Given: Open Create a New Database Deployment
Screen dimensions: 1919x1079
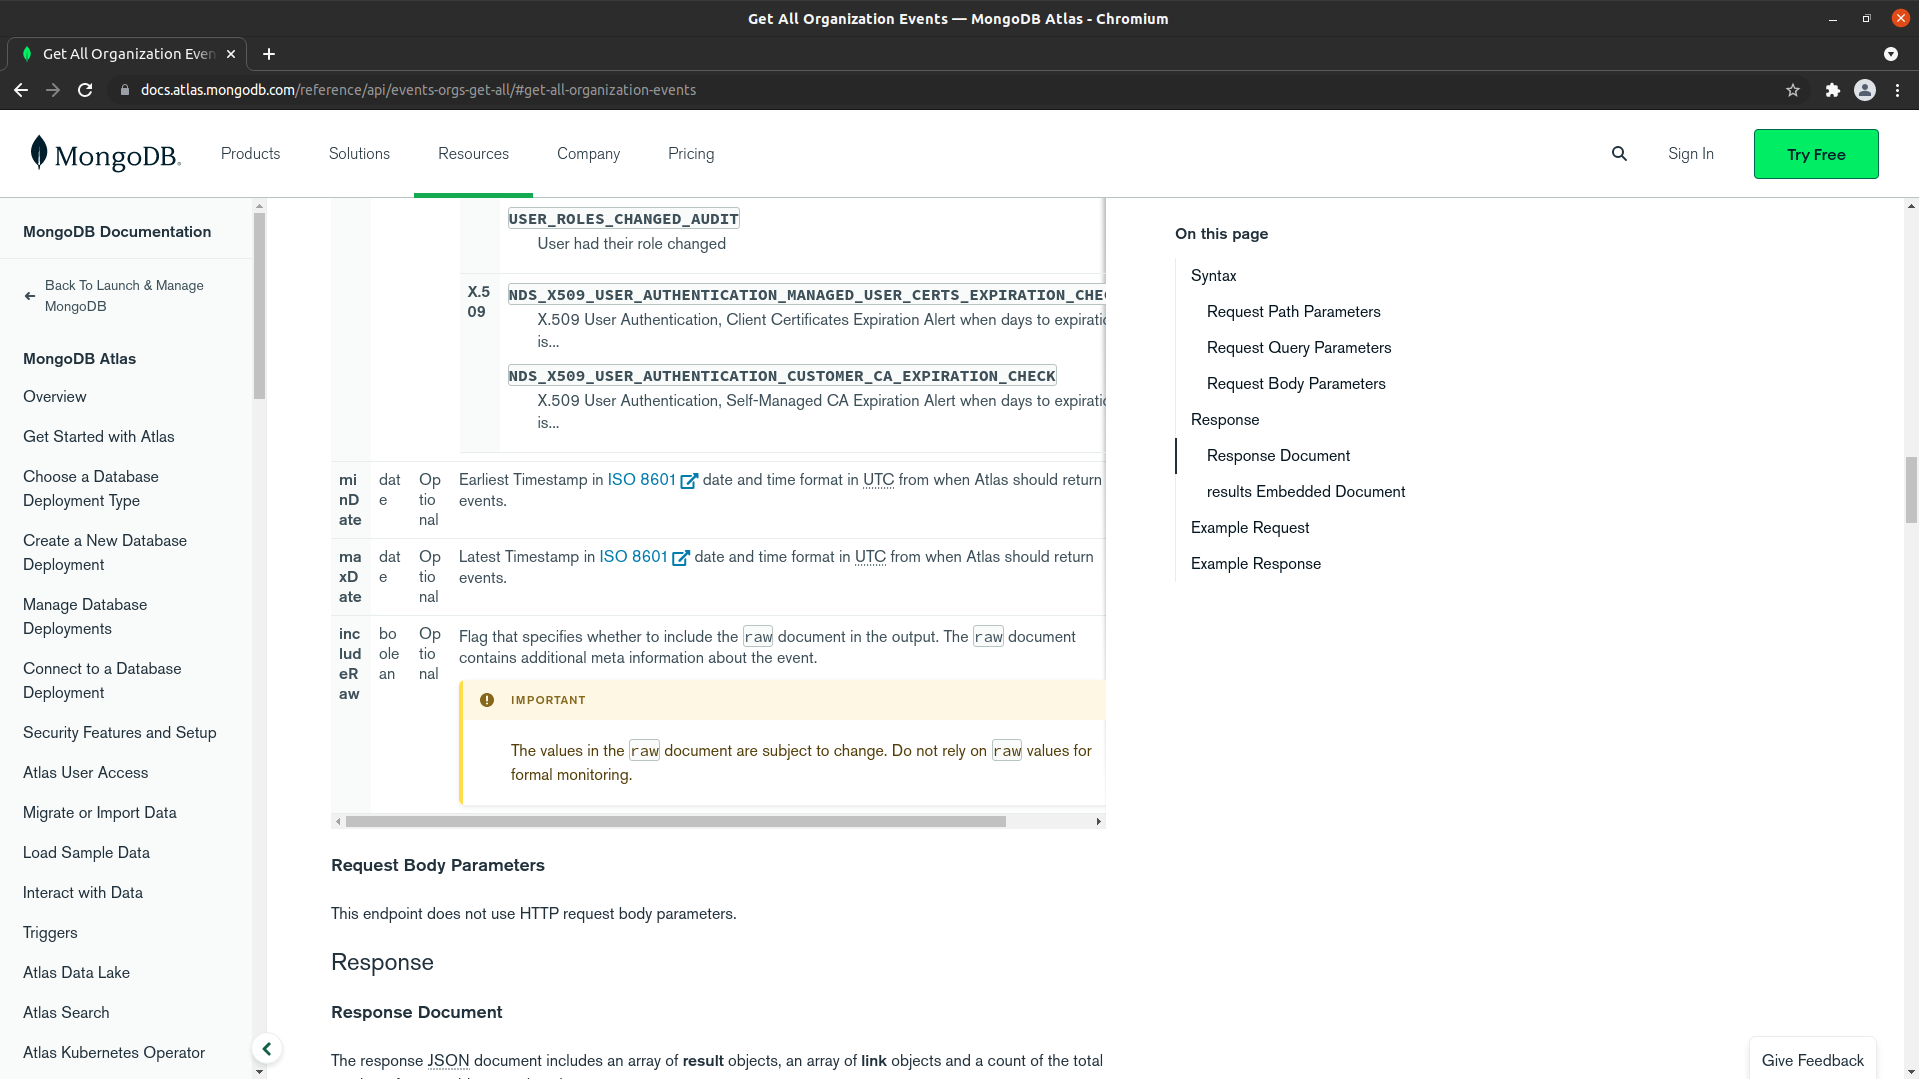Looking at the screenshot, I should point(105,553).
